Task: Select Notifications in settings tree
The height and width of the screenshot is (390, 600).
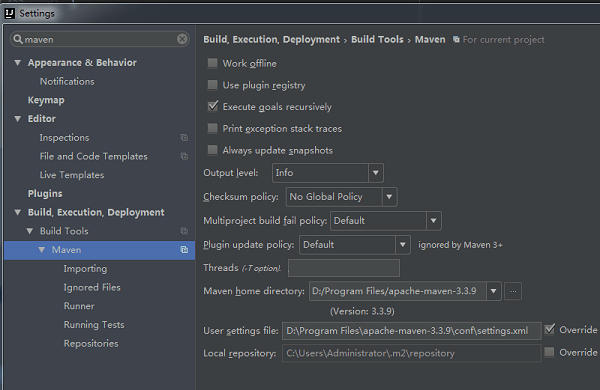Action: tap(67, 81)
